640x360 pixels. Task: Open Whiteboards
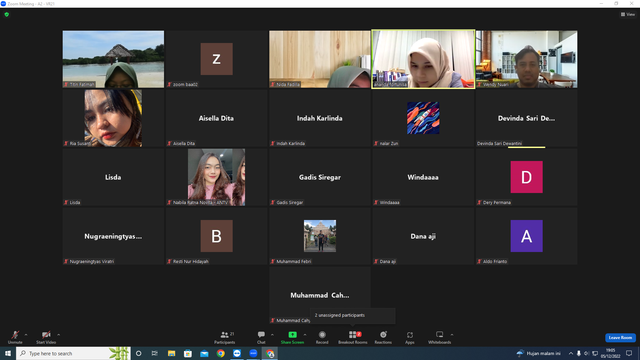pos(440,337)
